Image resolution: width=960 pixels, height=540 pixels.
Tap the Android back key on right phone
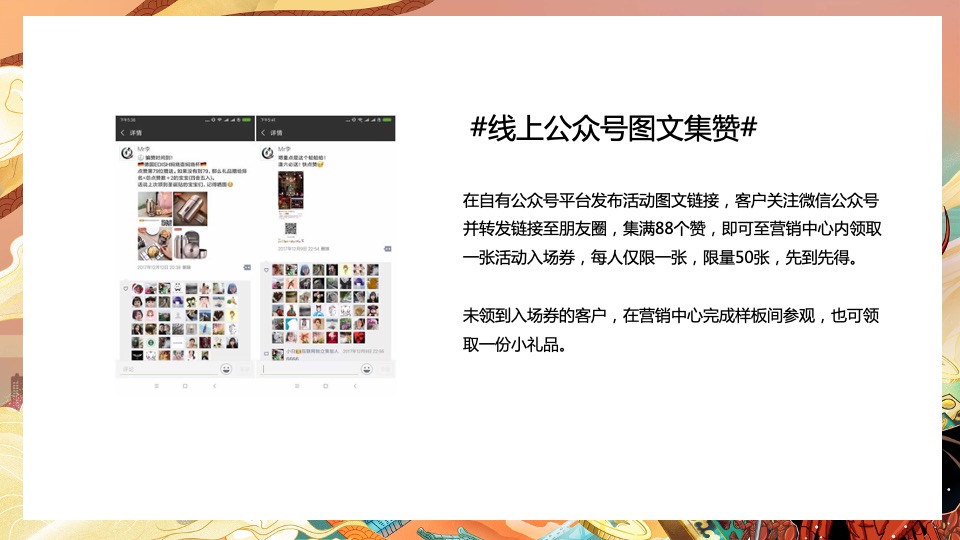[x=354, y=386]
